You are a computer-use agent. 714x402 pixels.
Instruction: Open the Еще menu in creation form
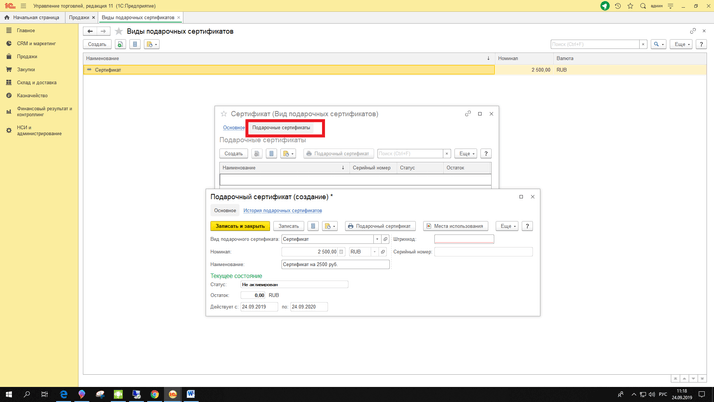coord(507,226)
